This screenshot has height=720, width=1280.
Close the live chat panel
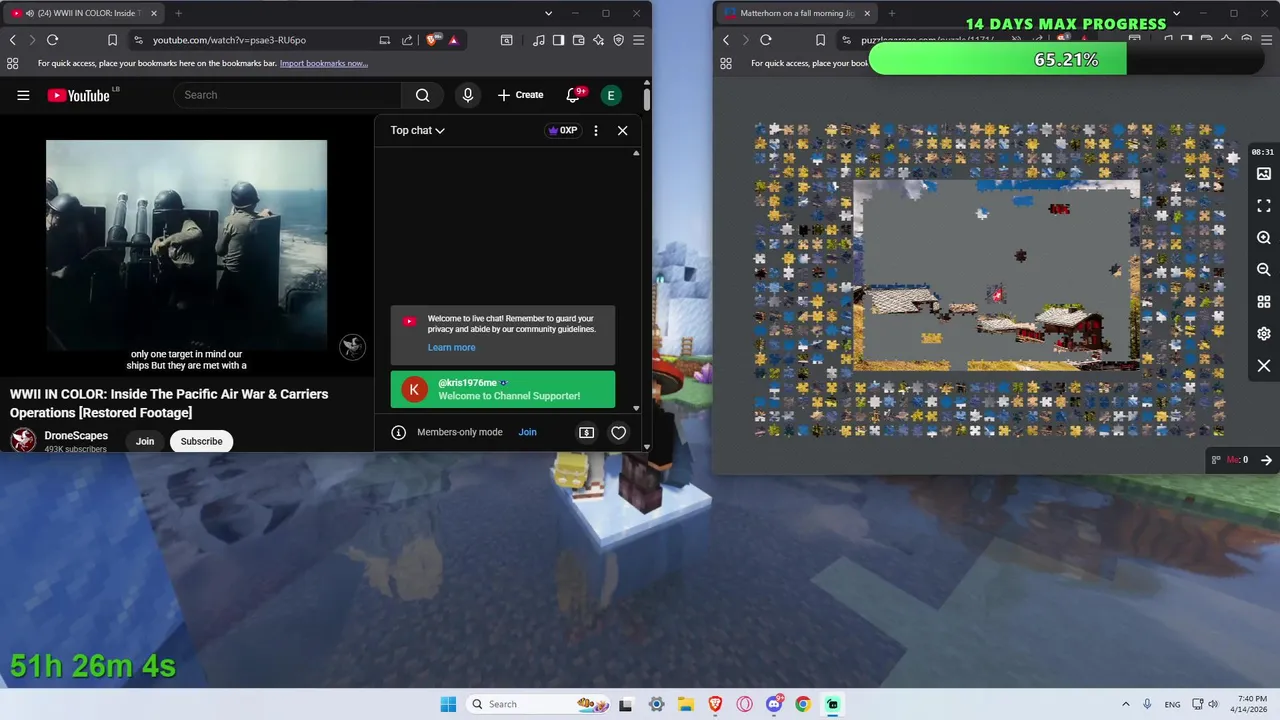[622, 130]
